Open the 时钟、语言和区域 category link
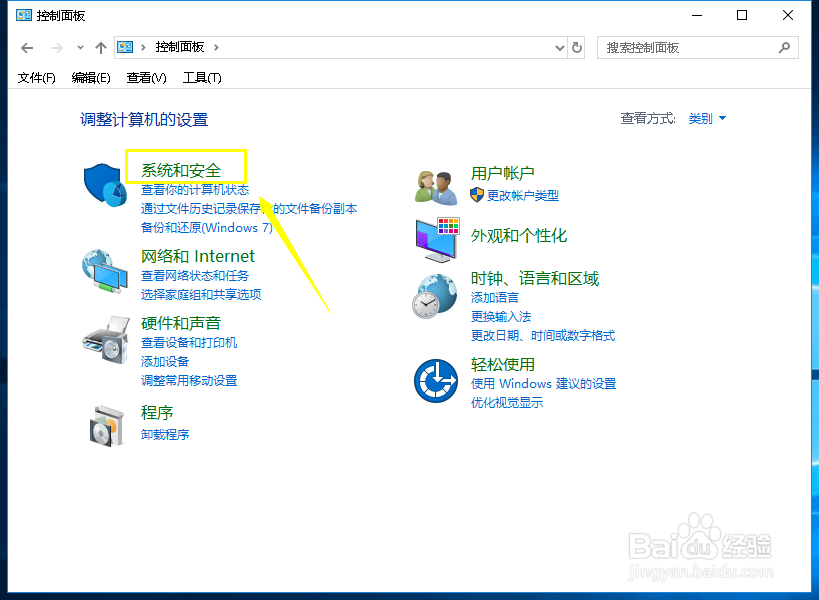This screenshot has width=819, height=600. coord(534,278)
